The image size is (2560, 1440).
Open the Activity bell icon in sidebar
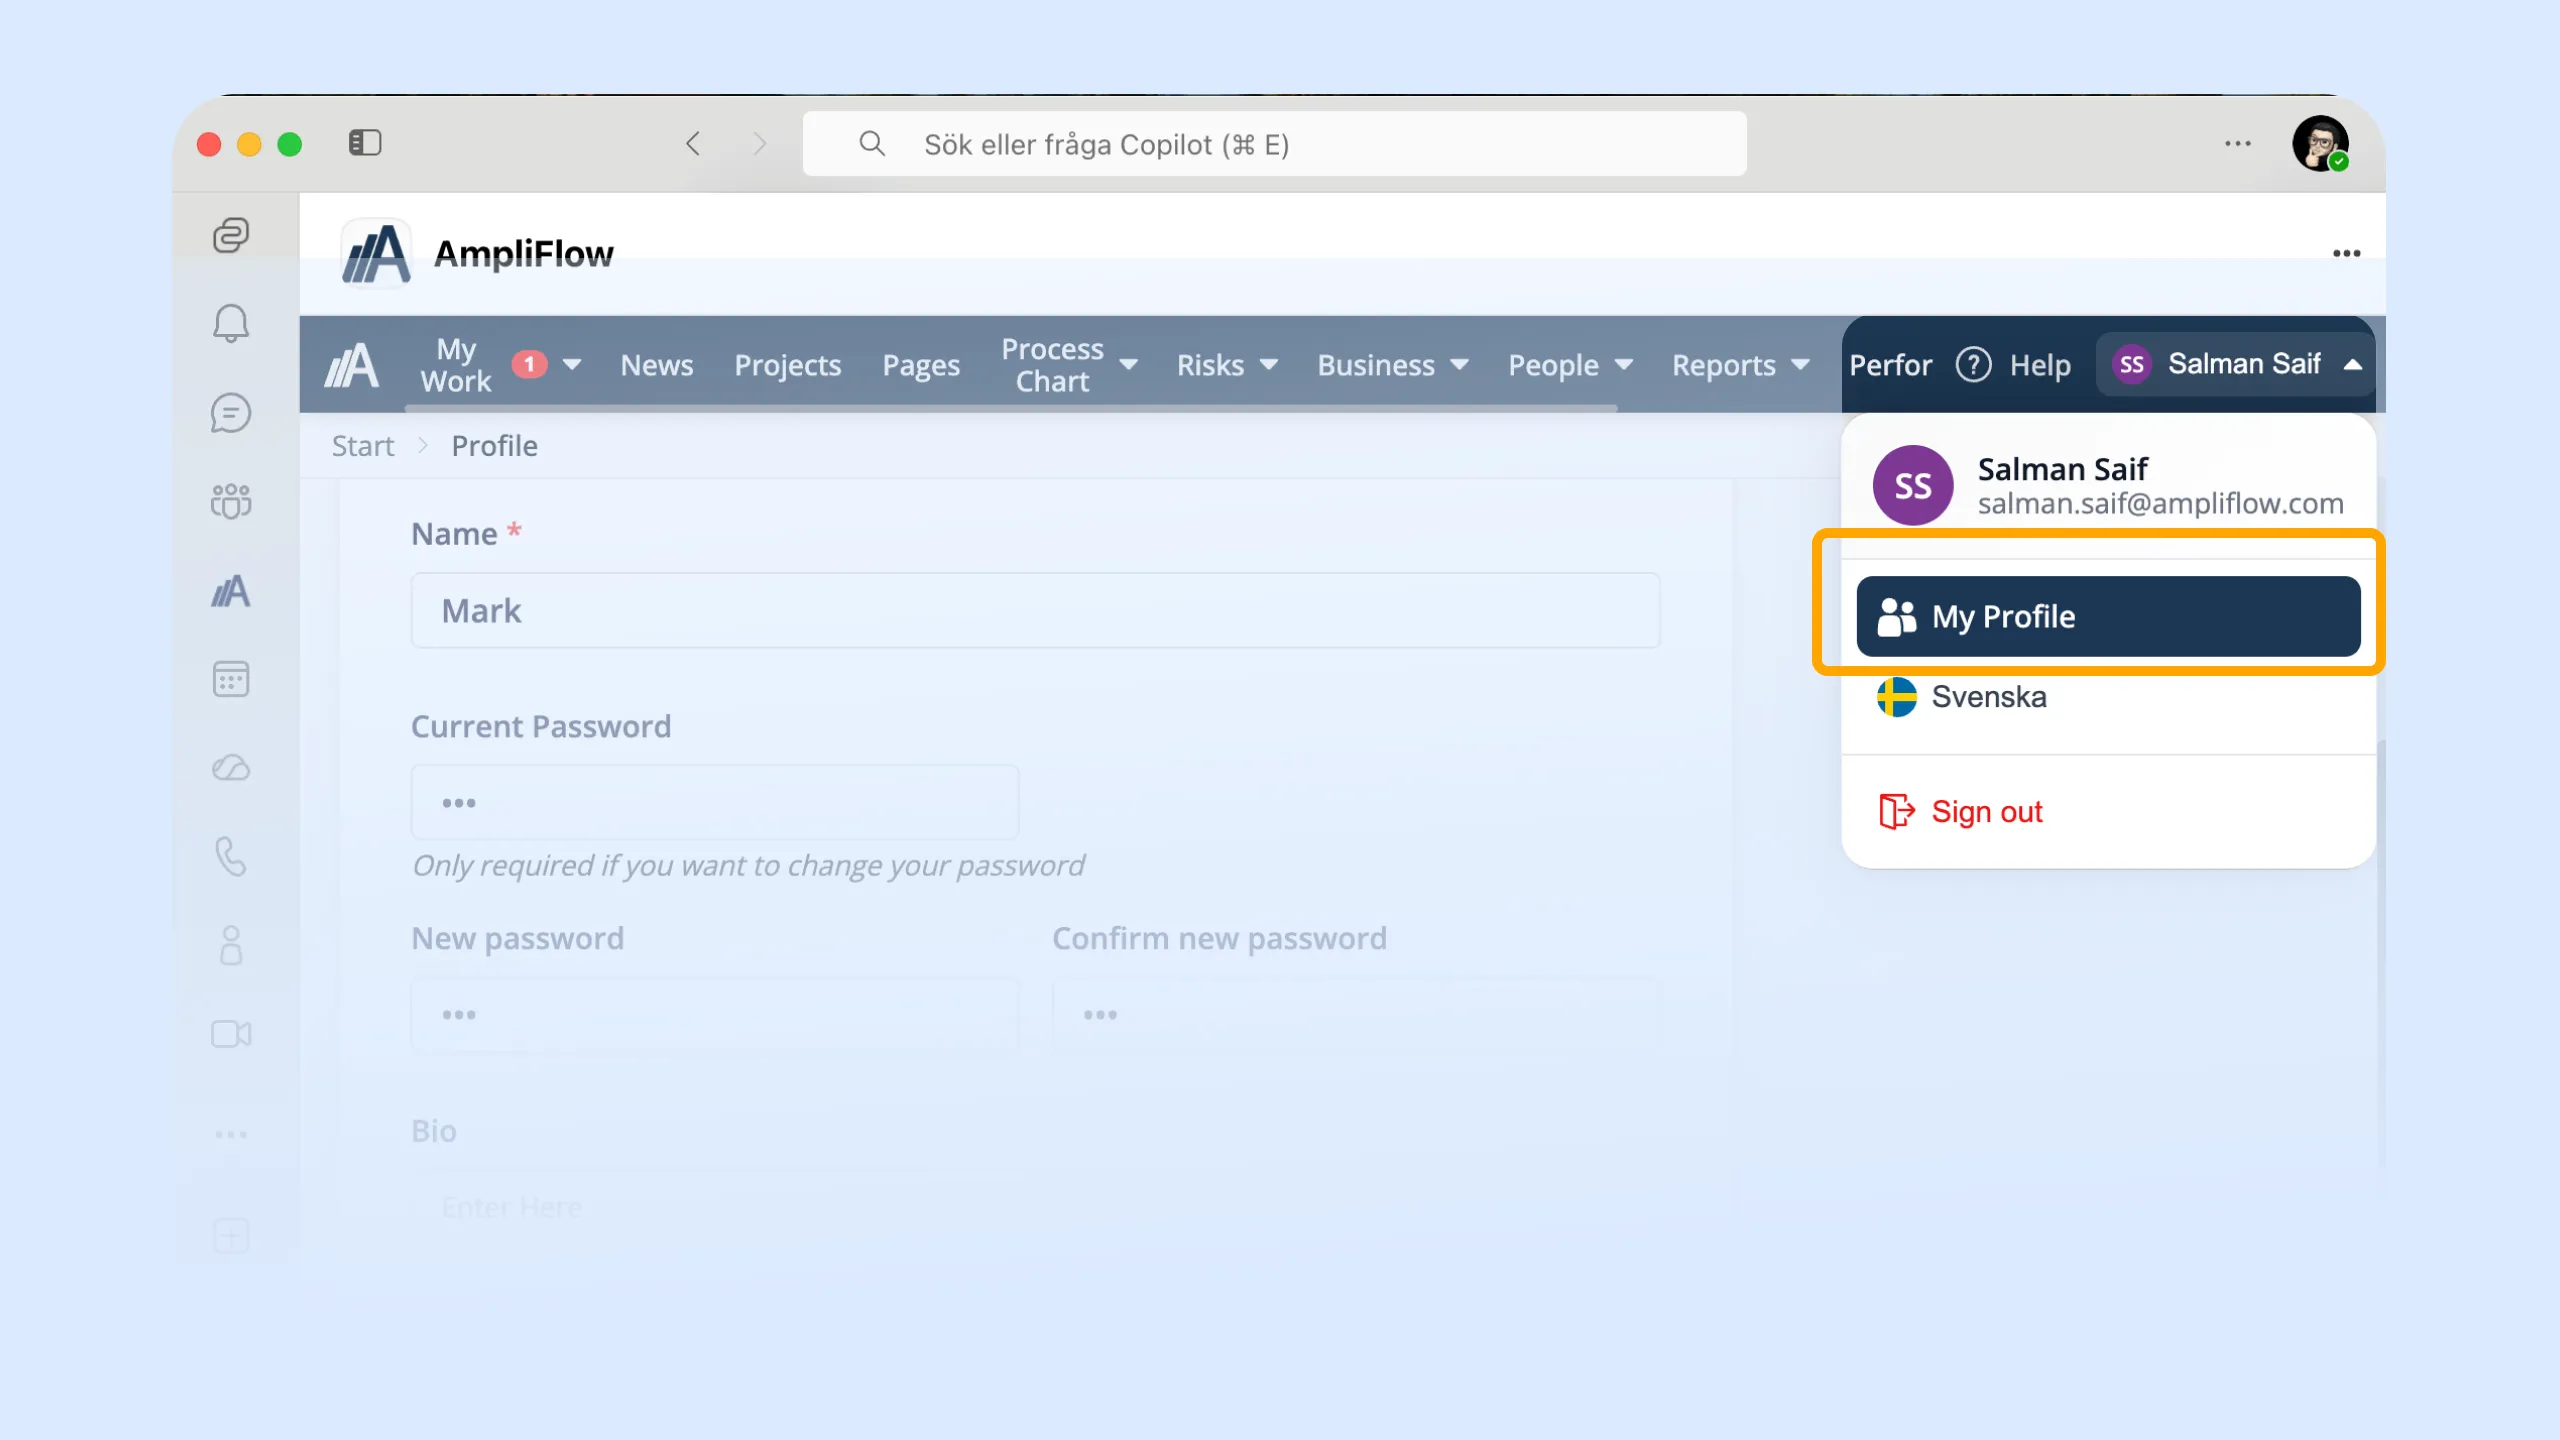coord(231,323)
